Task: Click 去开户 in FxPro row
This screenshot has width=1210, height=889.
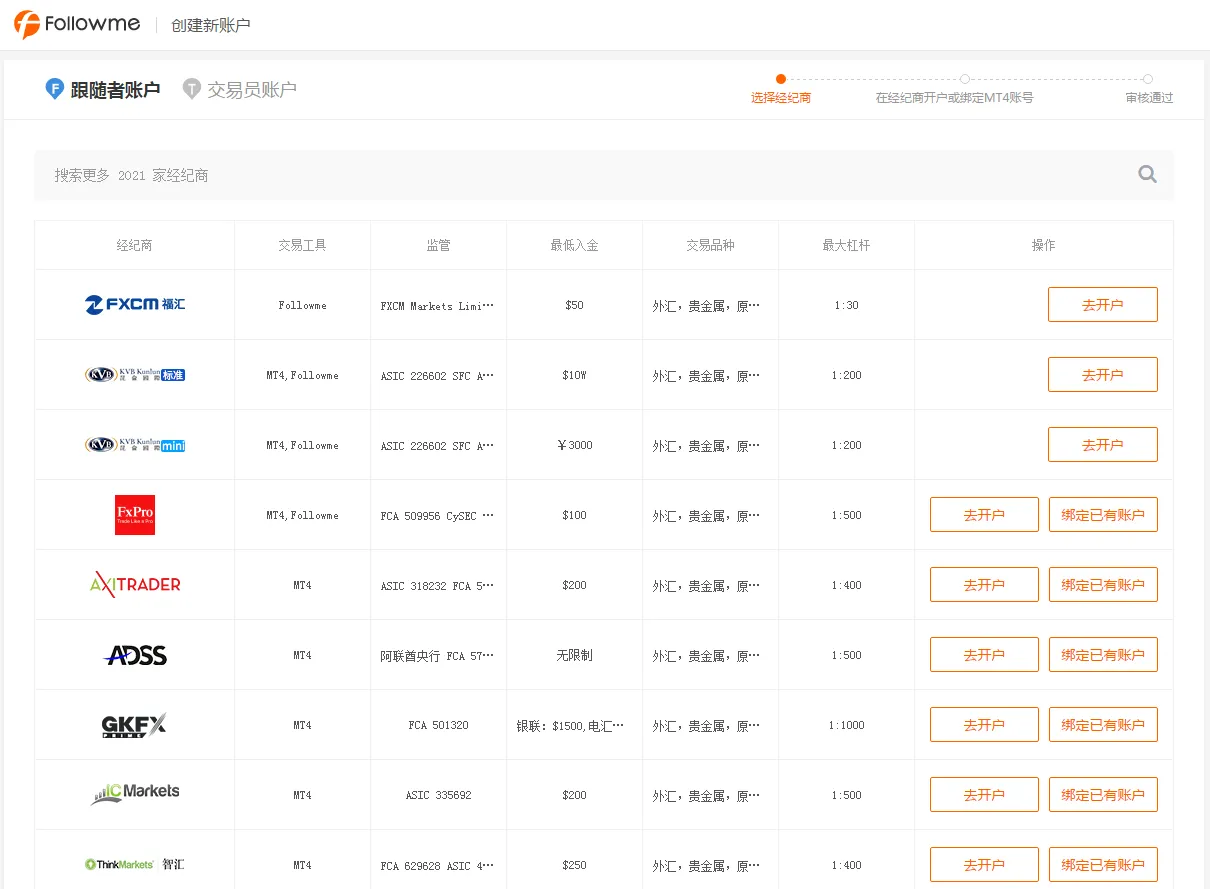Action: (x=984, y=515)
